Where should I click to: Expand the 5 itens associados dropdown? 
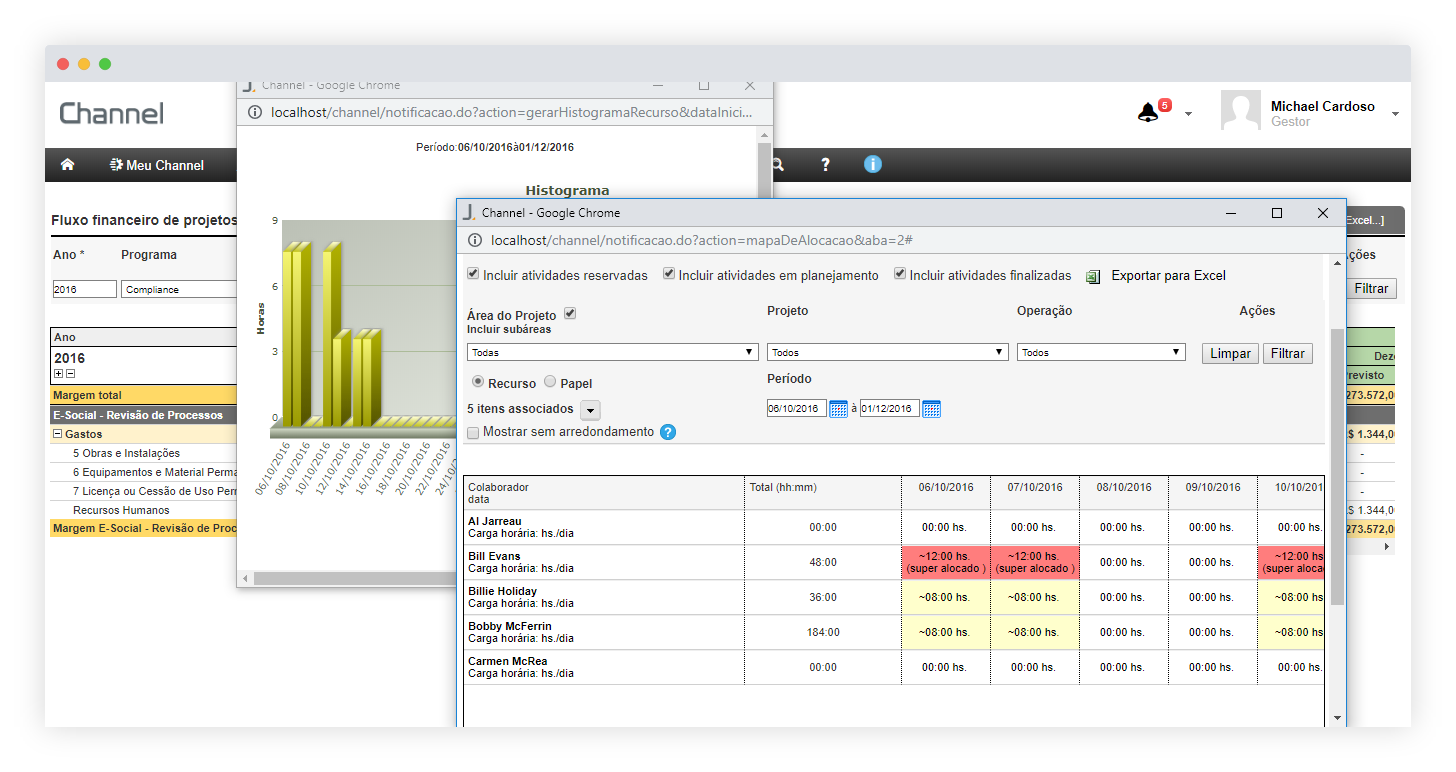tap(590, 410)
